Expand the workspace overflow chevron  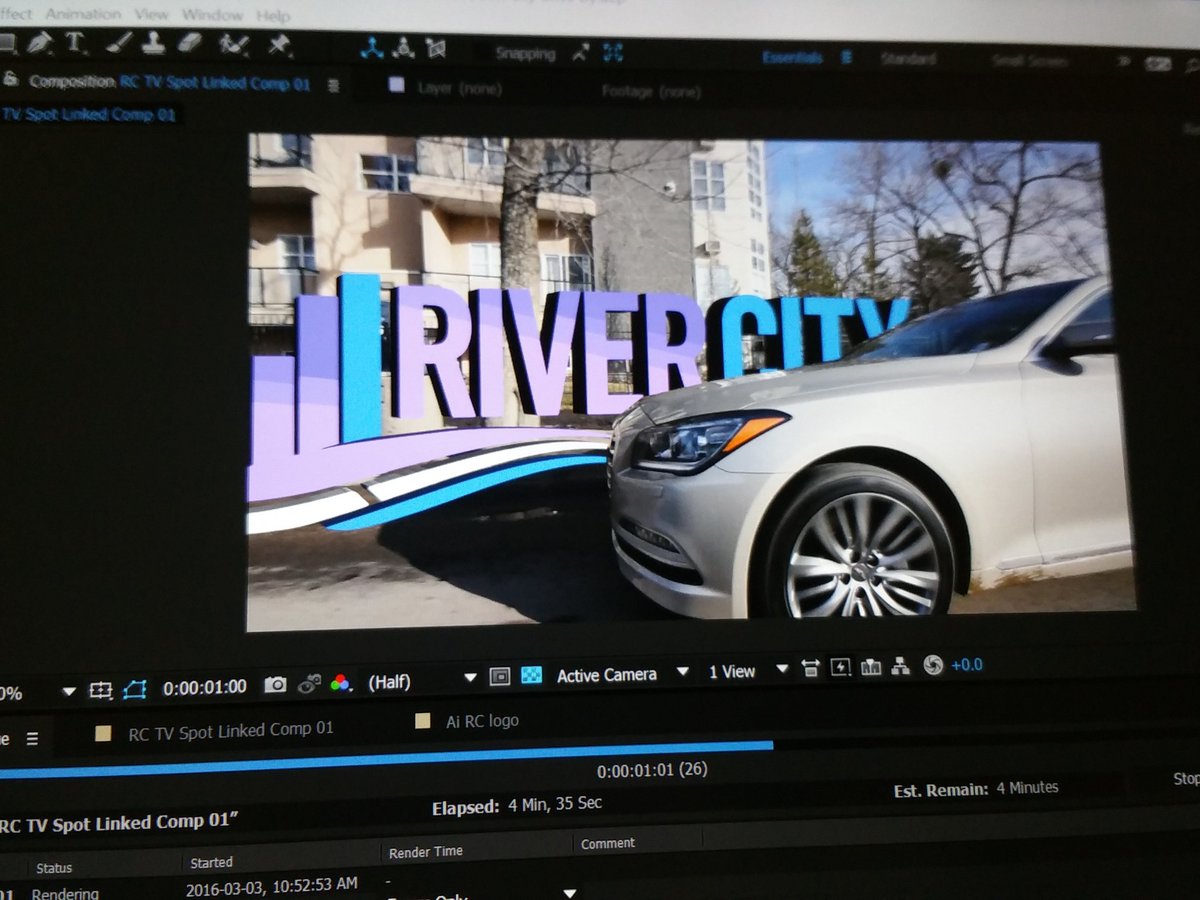click(1123, 62)
